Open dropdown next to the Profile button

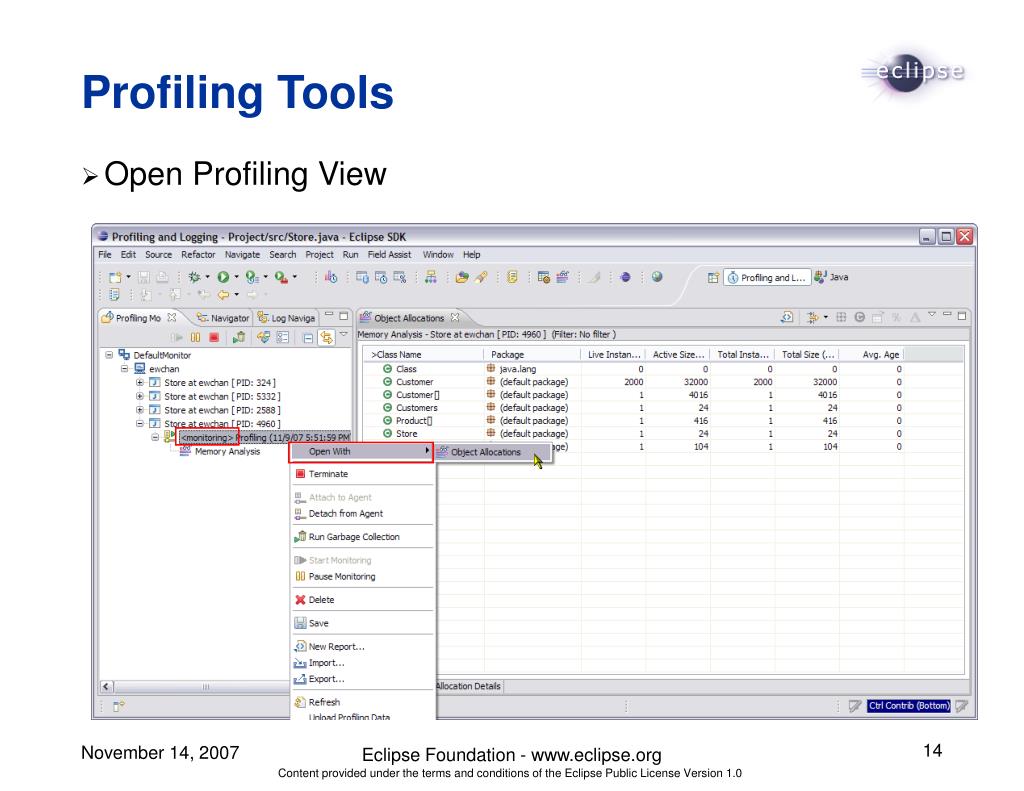click(265, 277)
